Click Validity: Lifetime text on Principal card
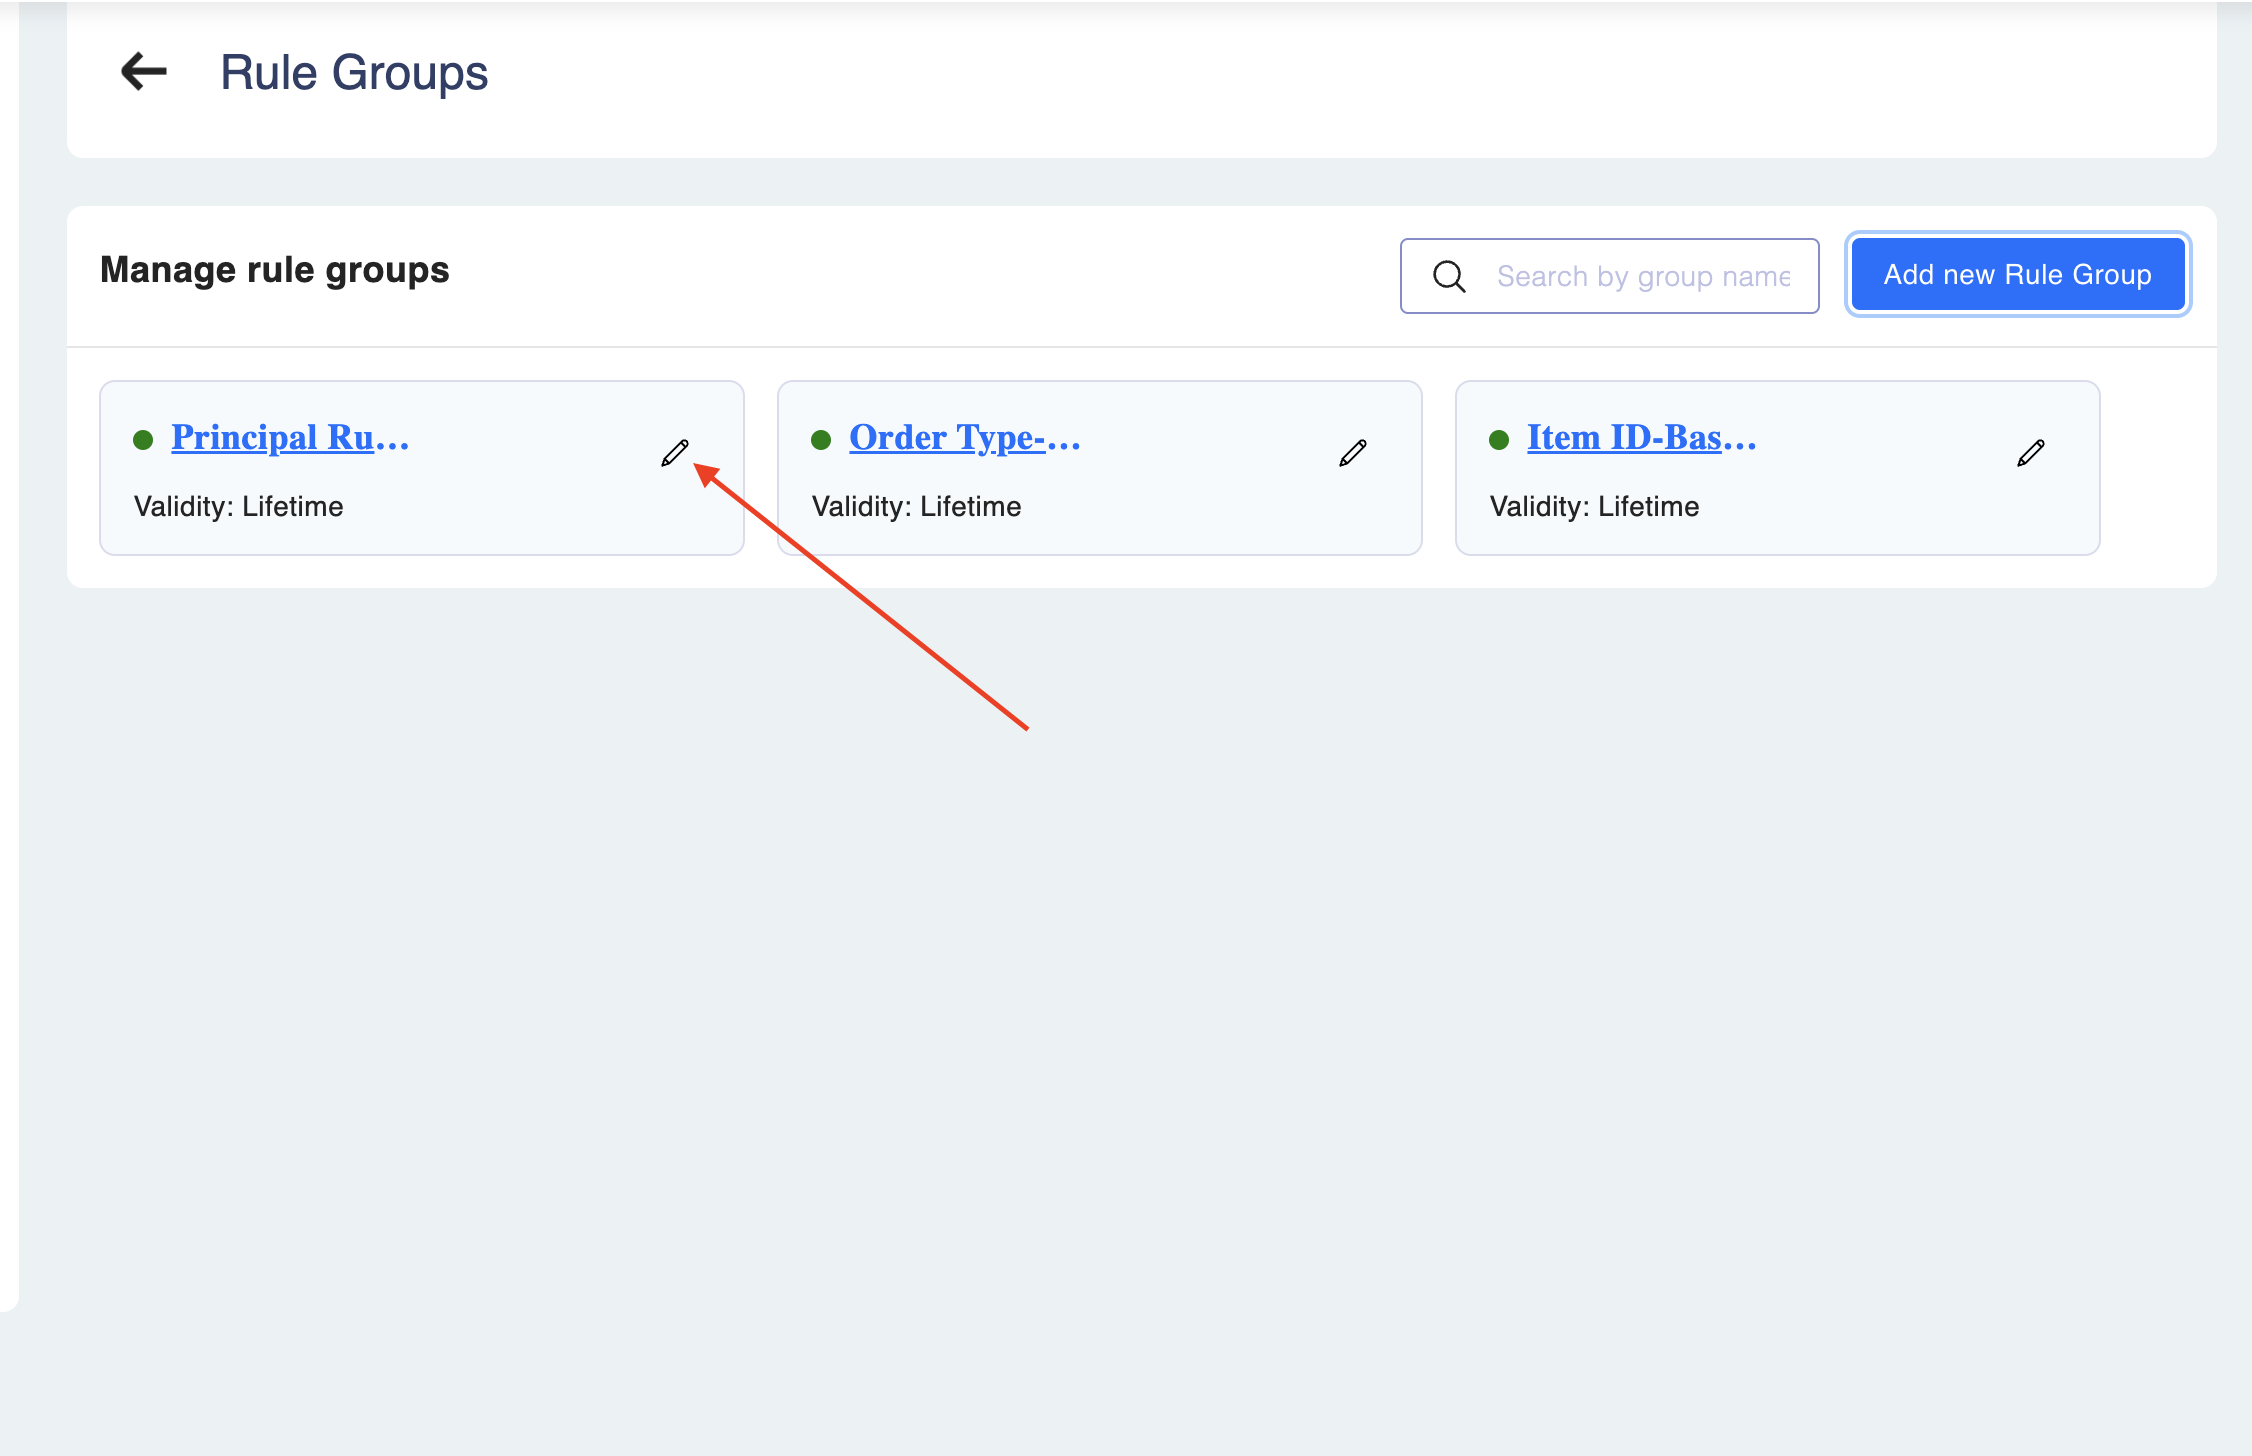 [x=238, y=507]
